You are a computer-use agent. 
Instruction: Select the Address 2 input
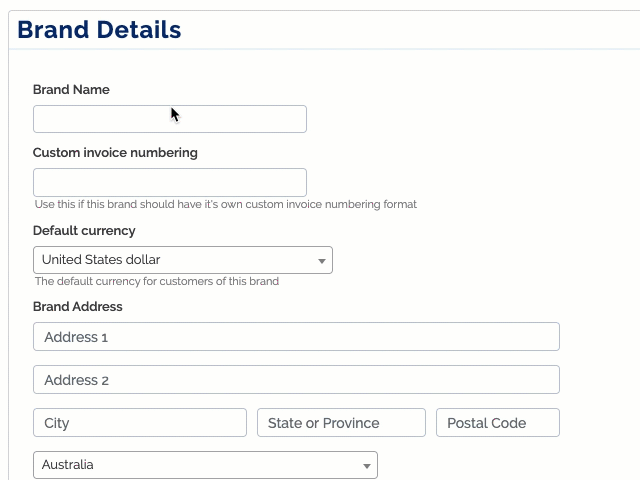tap(296, 380)
